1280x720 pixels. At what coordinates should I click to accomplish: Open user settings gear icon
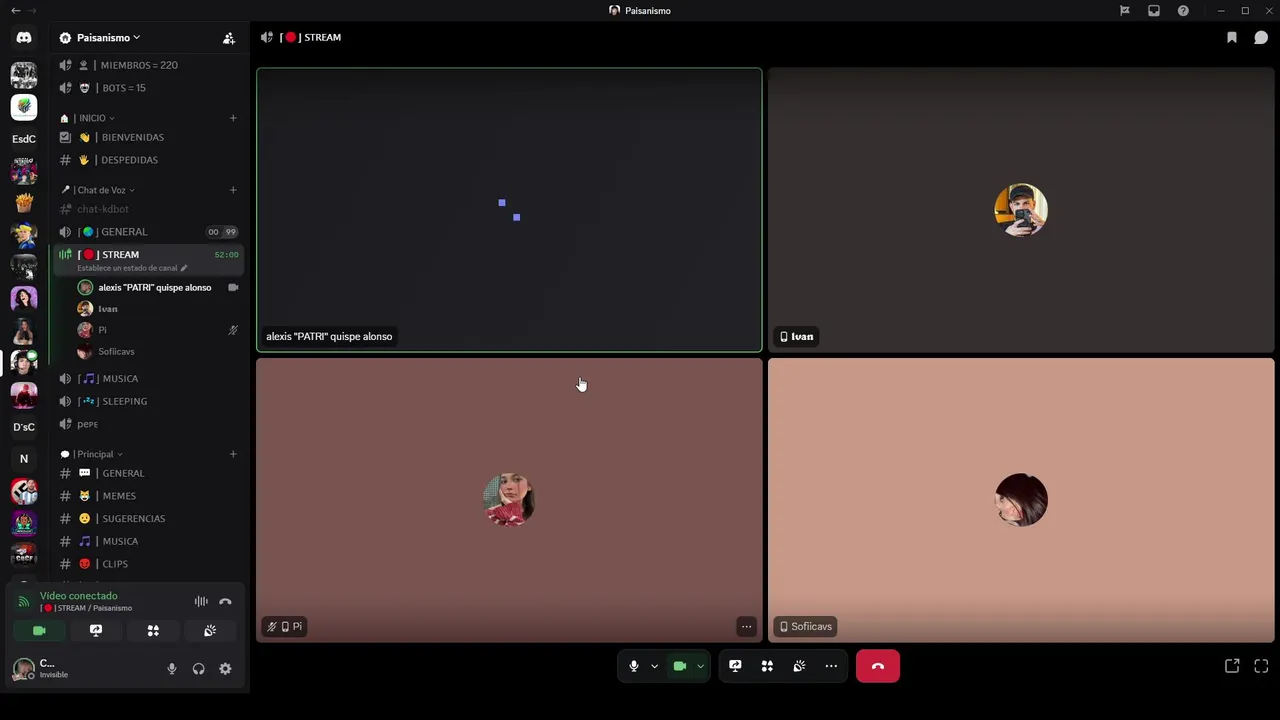pos(225,669)
